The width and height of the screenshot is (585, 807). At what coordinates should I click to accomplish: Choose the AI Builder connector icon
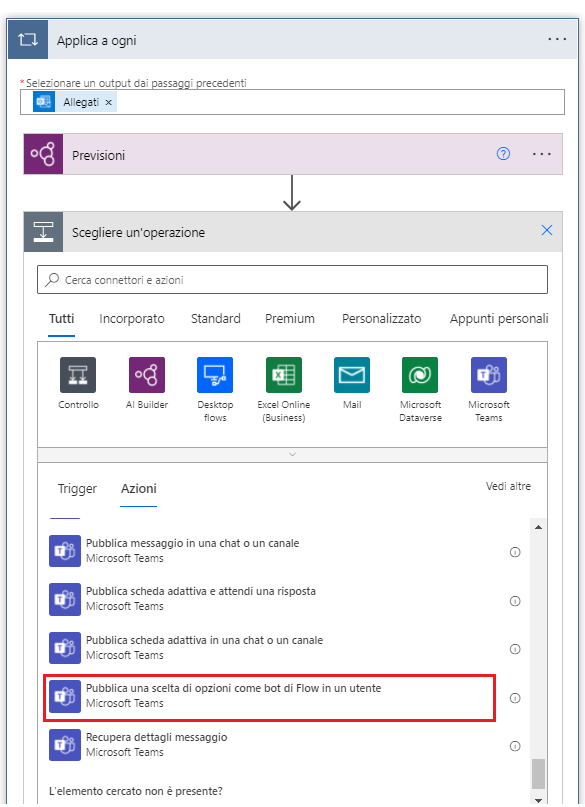click(147, 375)
